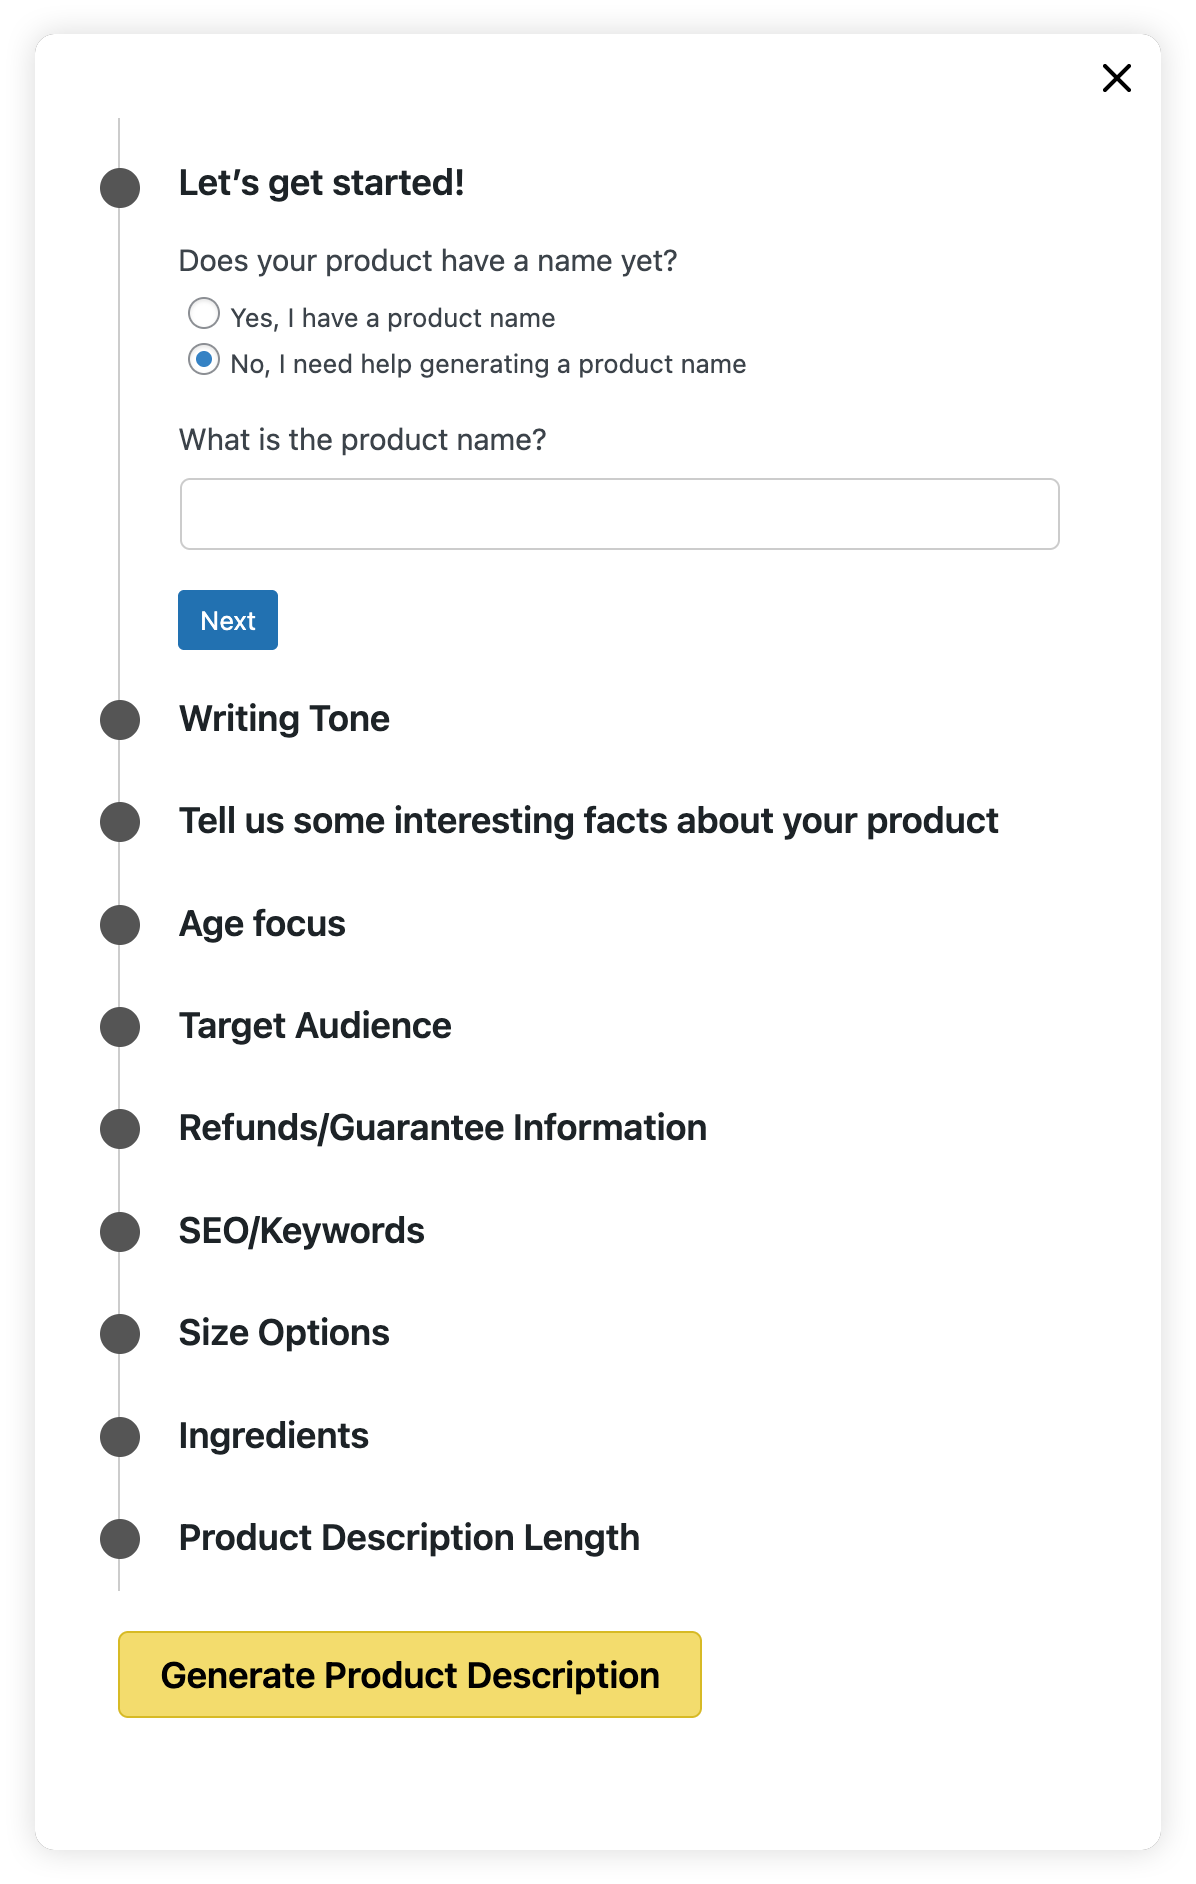
Task: Click the product name input field
Action: coord(618,513)
